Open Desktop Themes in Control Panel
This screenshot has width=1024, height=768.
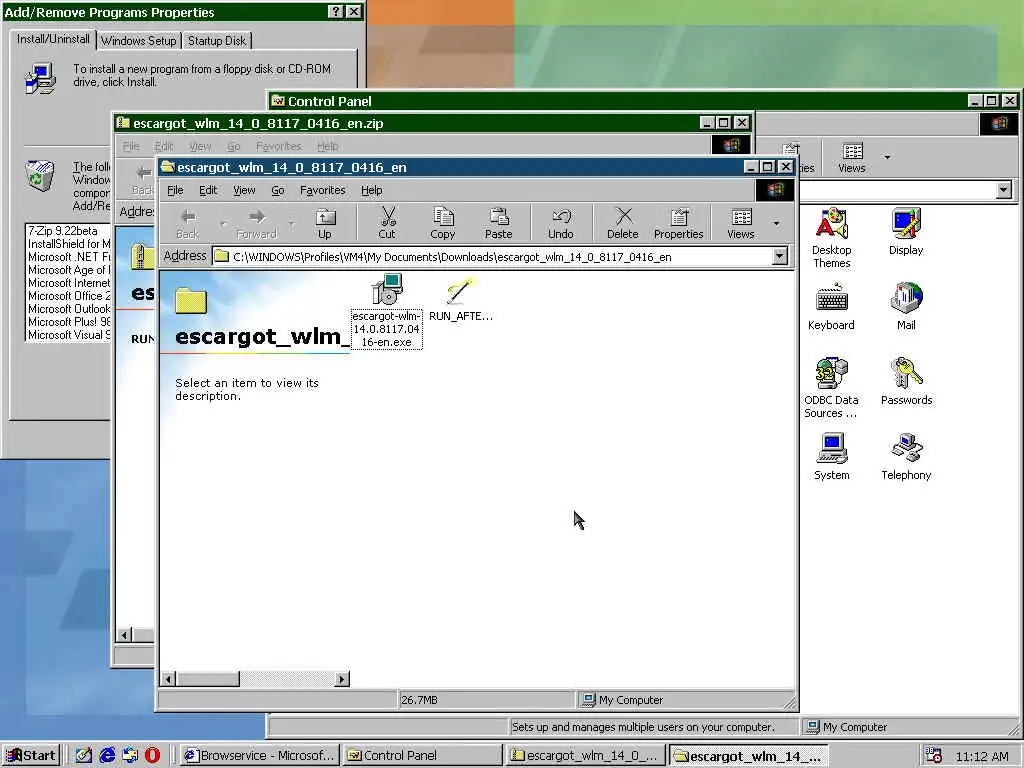(831, 238)
